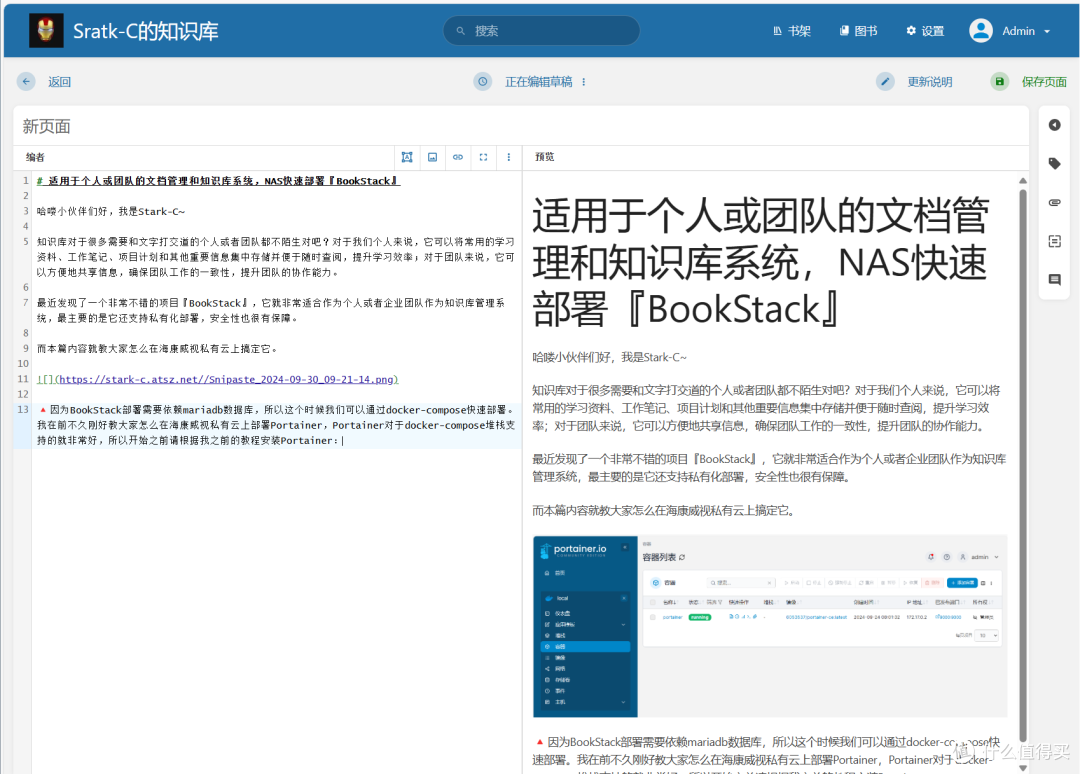Open the comments icon in sidebar
Image resolution: width=1080 pixels, height=774 pixels.
[1055, 280]
